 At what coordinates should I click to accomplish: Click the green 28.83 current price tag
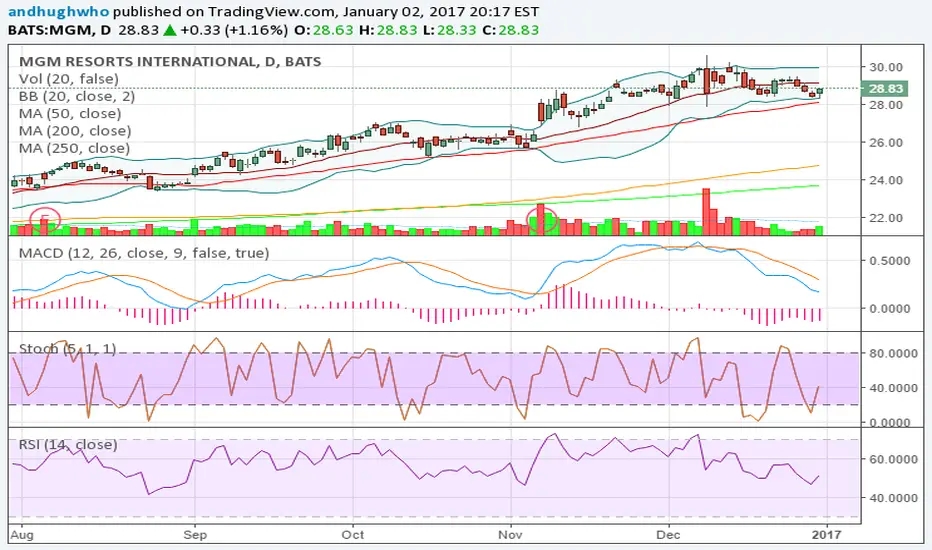[885, 89]
